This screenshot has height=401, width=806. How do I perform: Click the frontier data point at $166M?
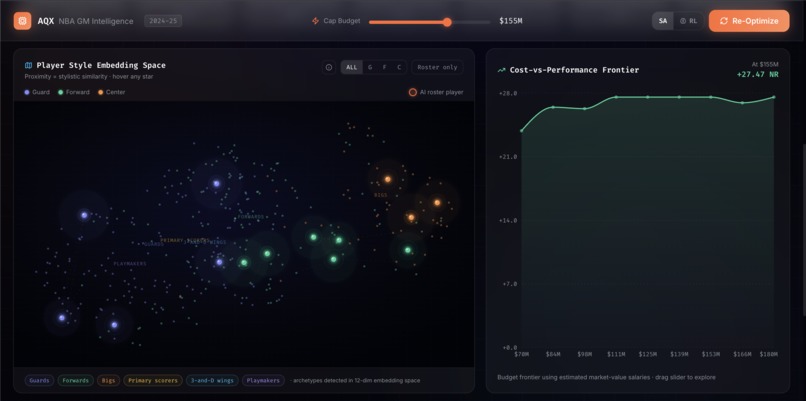coord(742,103)
